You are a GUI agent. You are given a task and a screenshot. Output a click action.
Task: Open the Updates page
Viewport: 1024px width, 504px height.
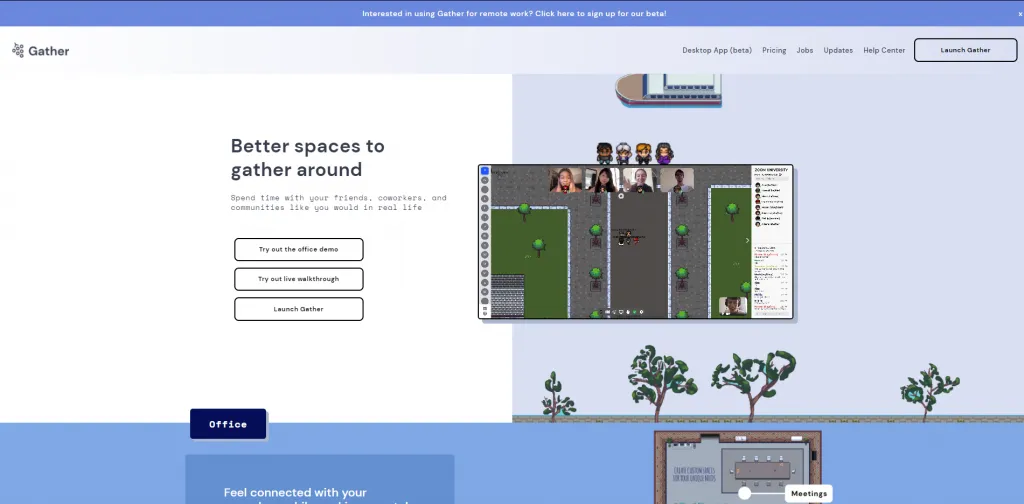(x=838, y=50)
